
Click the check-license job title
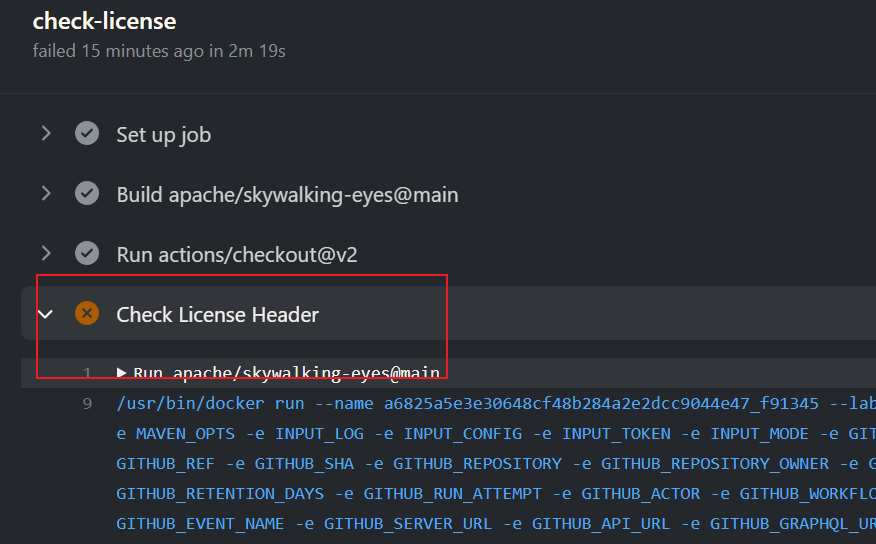click(x=104, y=21)
